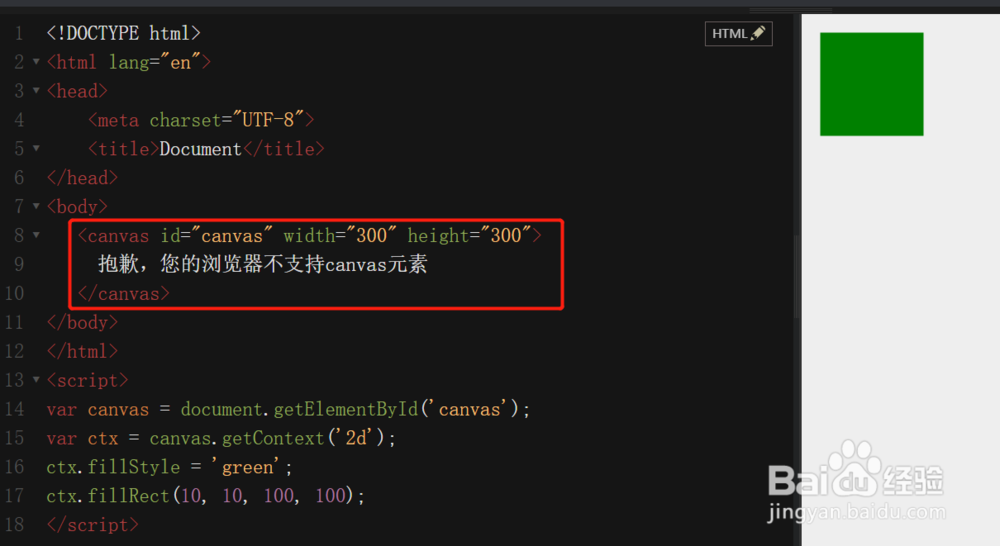Click the 'width="300"' attribute on line 8
The image size is (1000, 546).
tap(340, 235)
